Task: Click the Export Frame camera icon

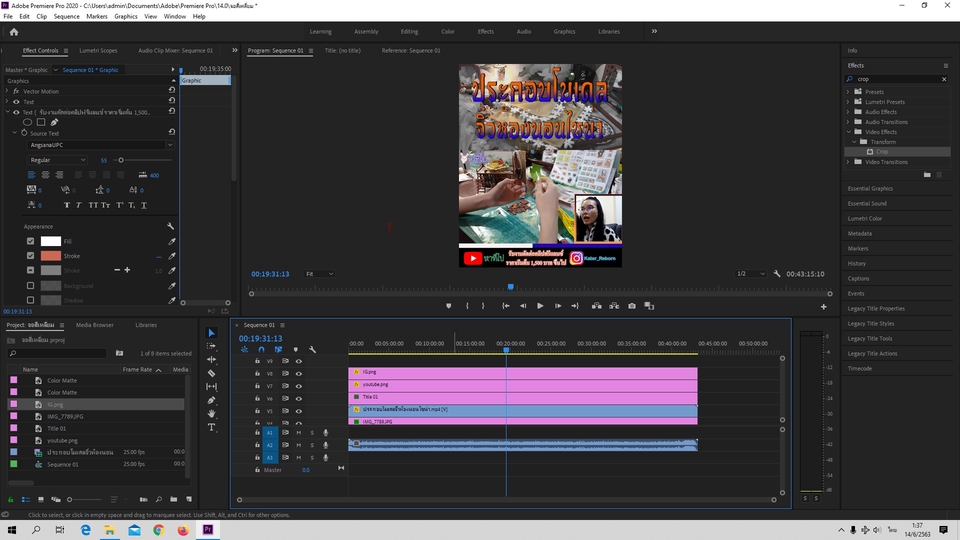Action: click(632, 306)
